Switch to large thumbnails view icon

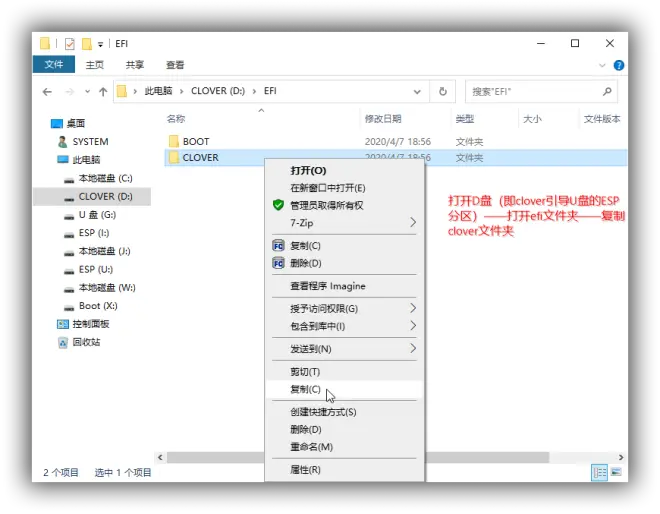[x=616, y=472]
